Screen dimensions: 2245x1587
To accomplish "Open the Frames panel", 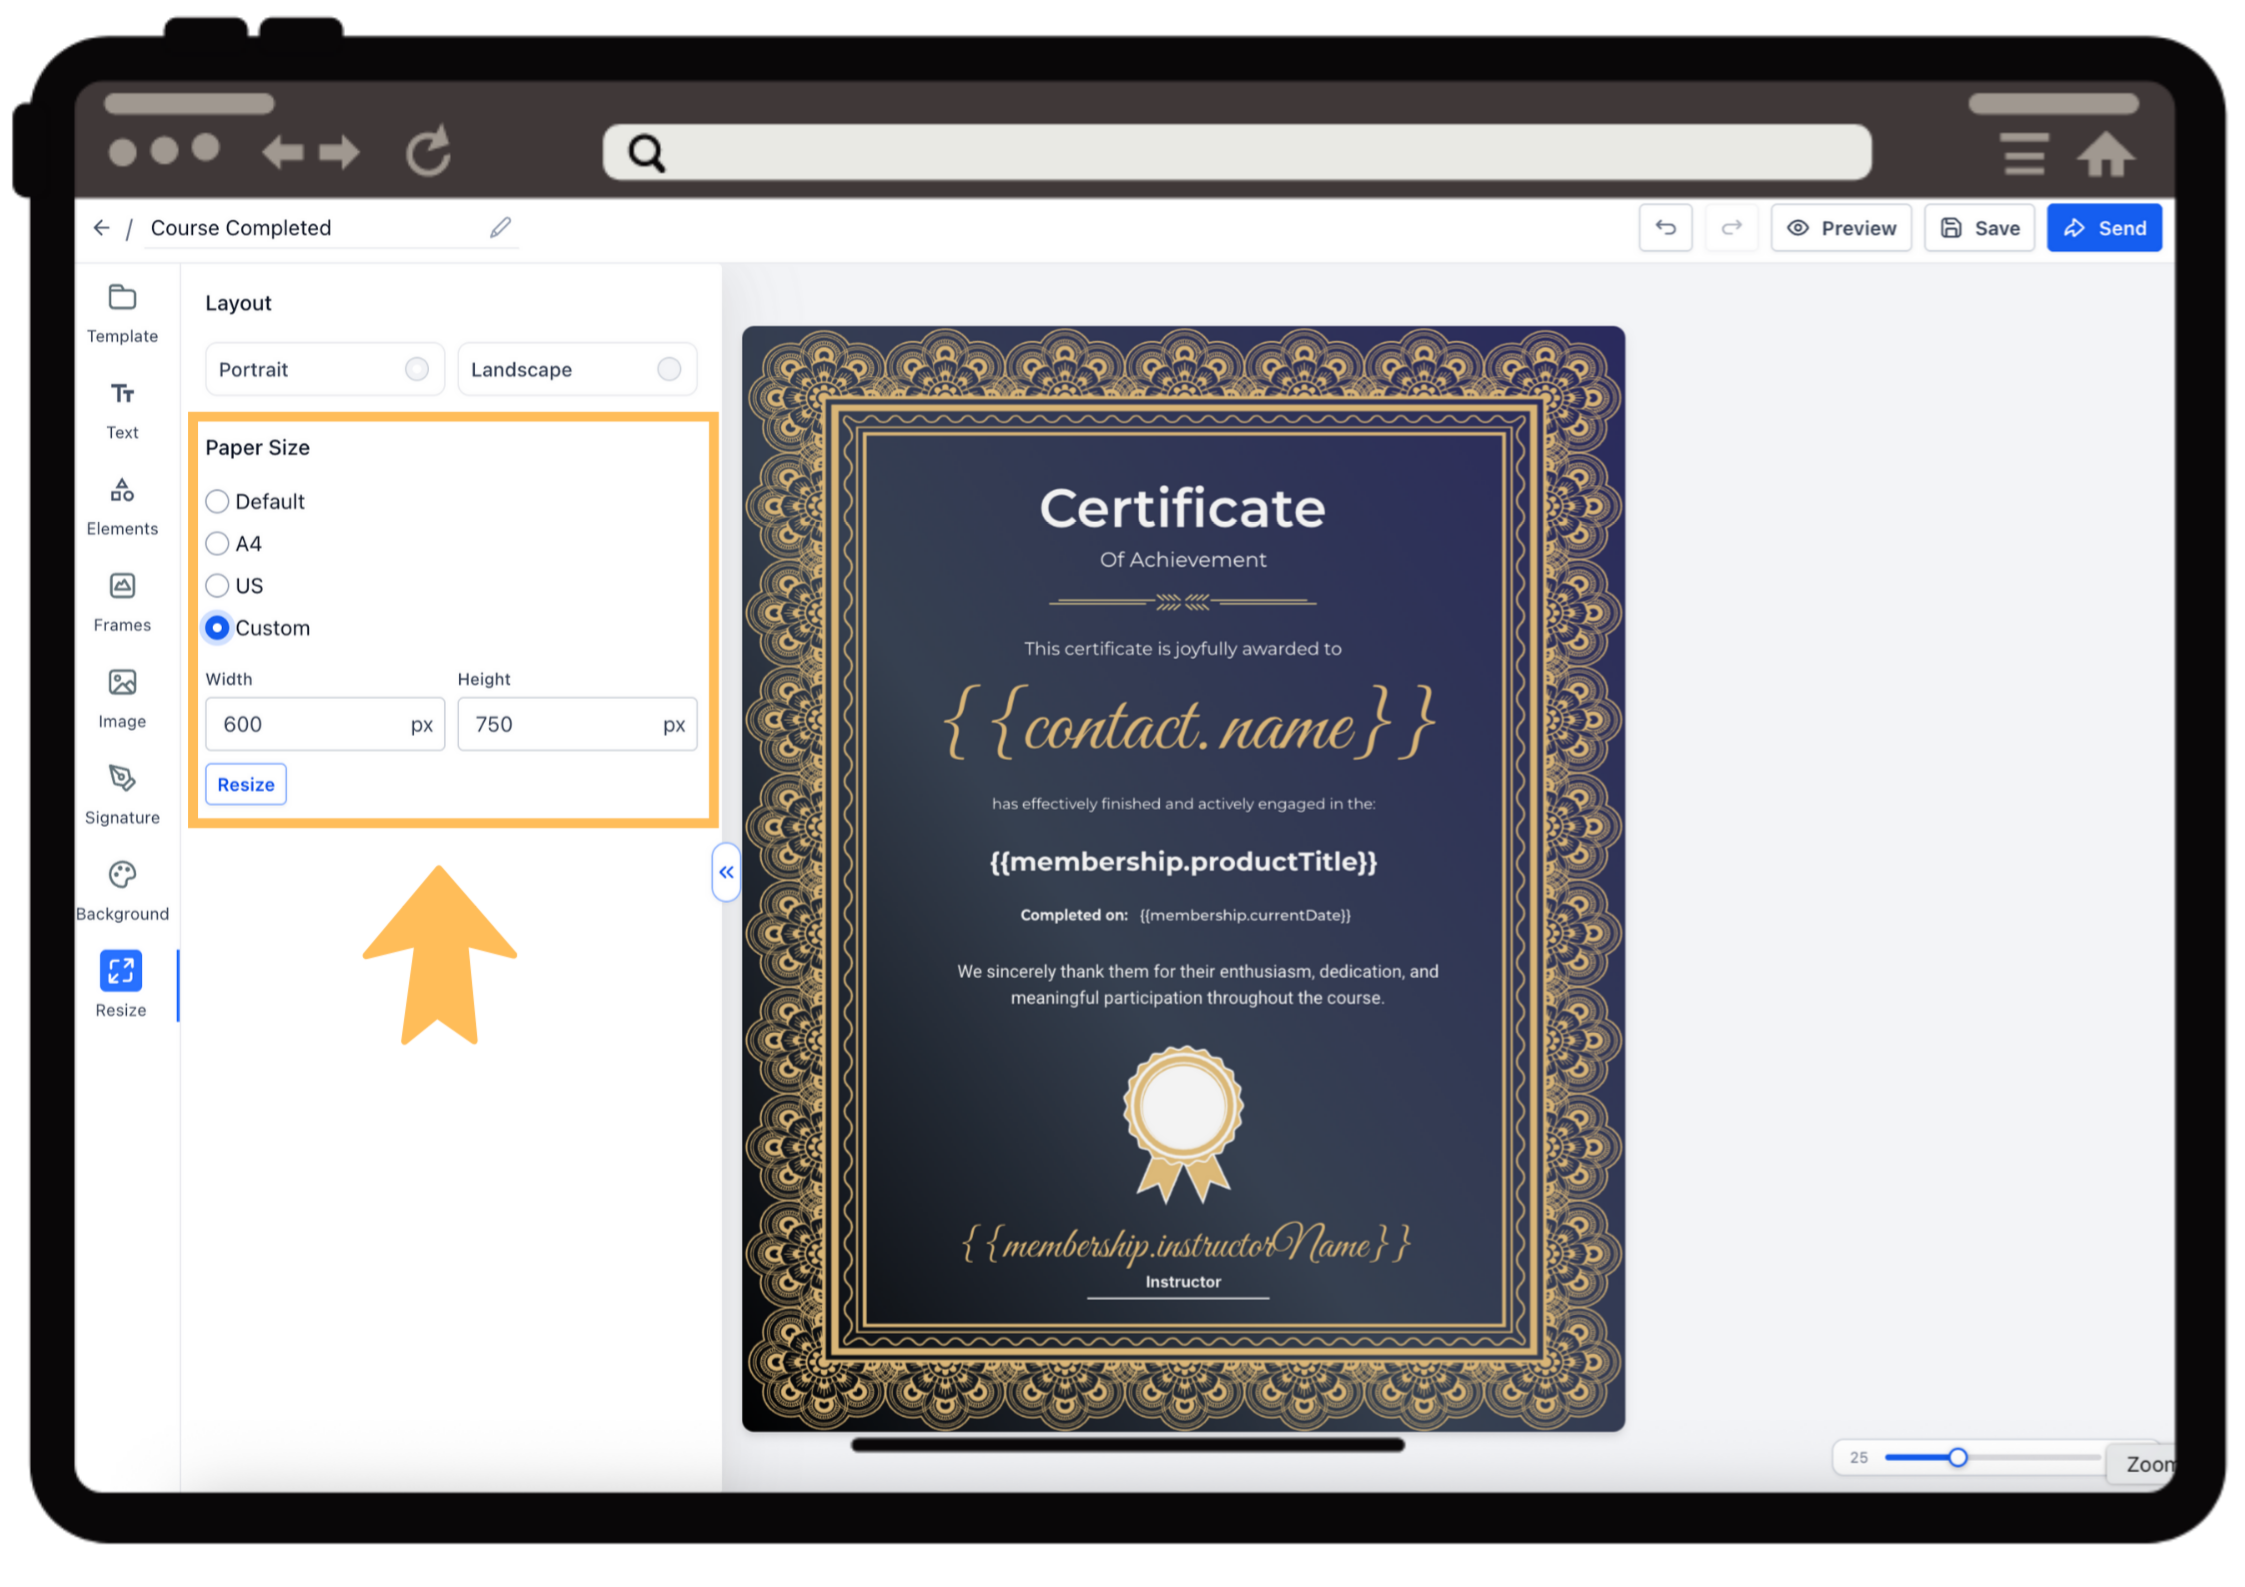I will click(122, 602).
